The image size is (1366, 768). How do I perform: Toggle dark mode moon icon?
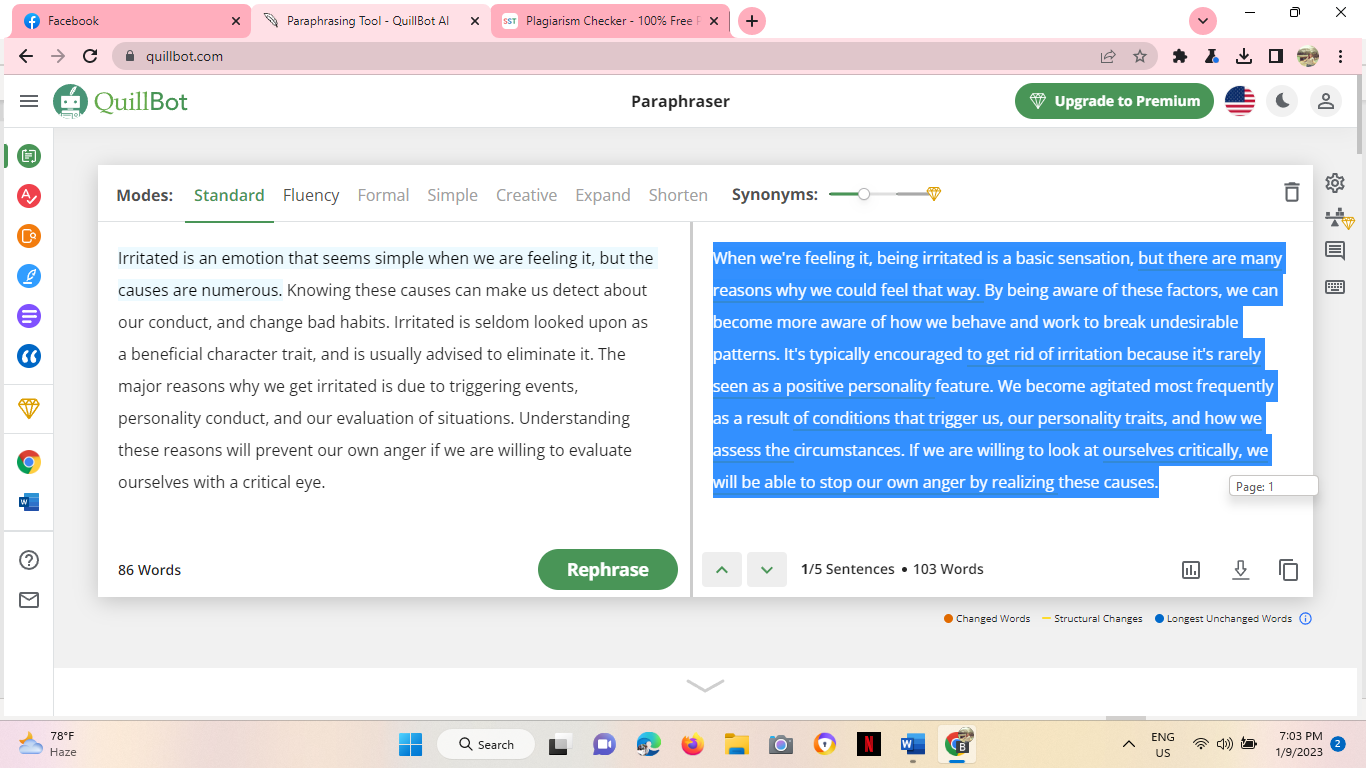pos(1282,101)
